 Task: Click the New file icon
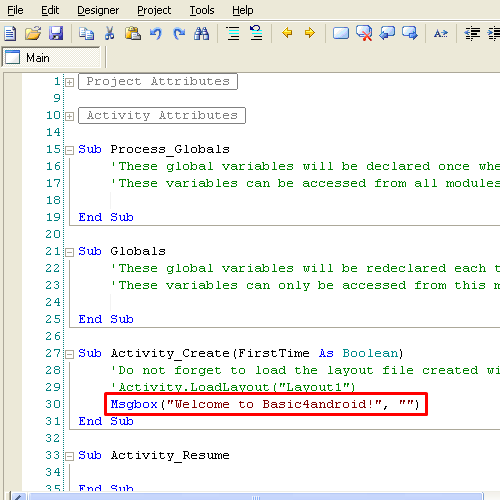[x=10, y=33]
